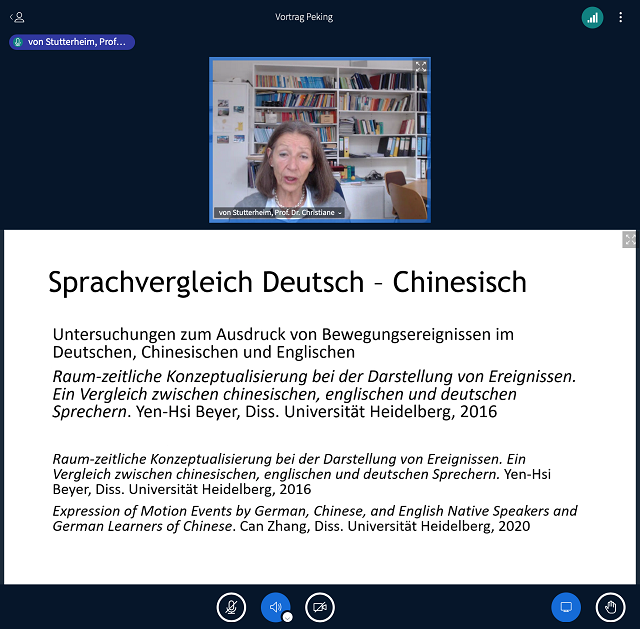Image resolution: width=640 pixels, height=629 pixels.
Task: Make the webcam video fullscreen
Action: tap(421, 67)
